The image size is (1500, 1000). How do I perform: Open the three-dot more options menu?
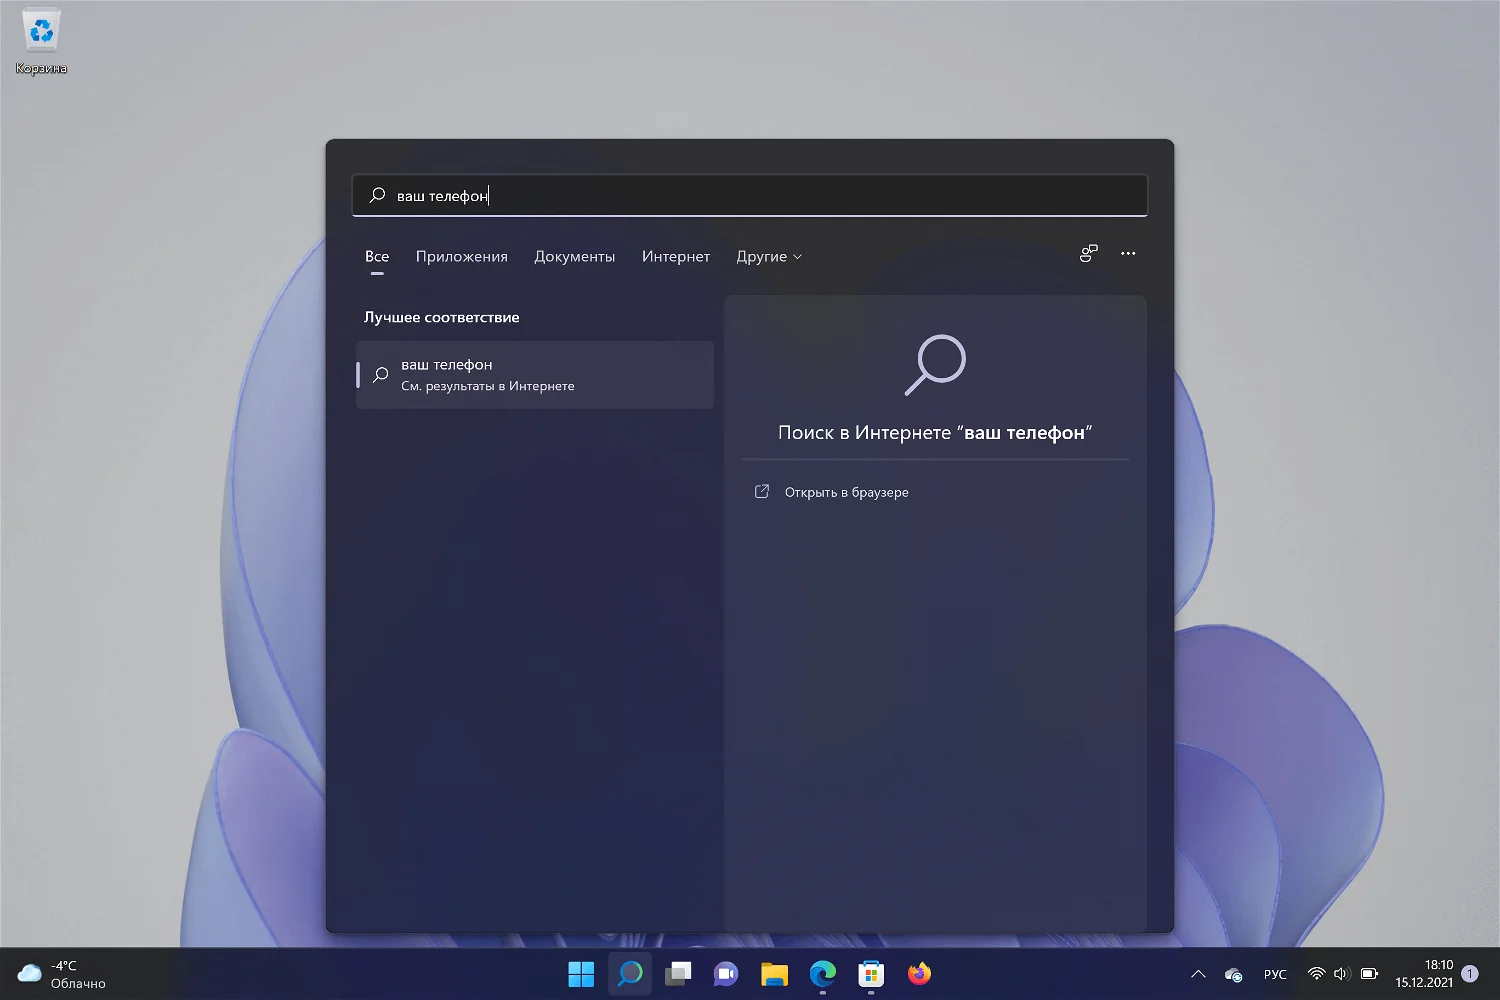click(1128, 254)
